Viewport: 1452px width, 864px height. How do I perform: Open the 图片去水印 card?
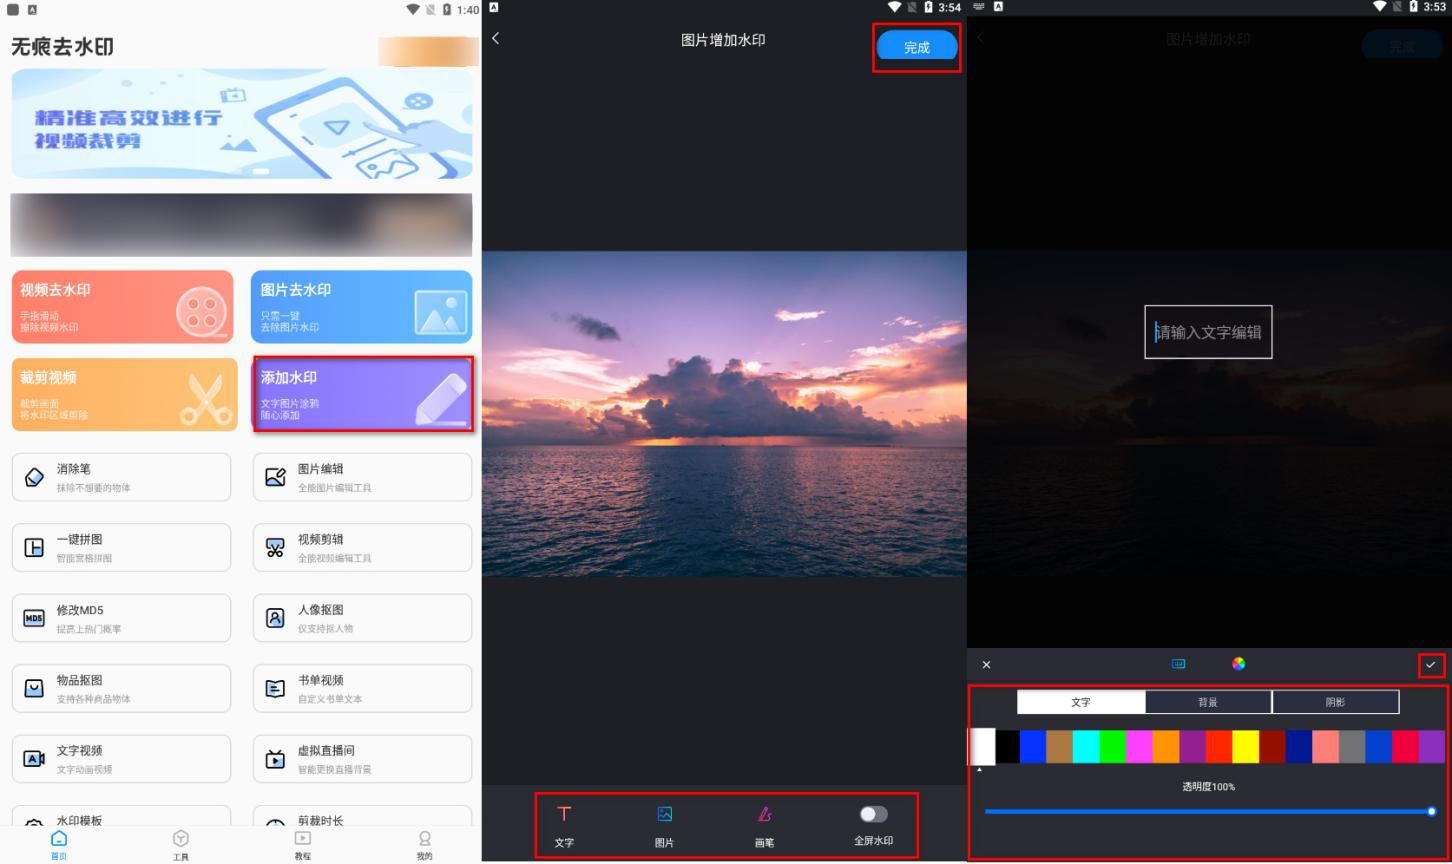pyautogui.click(x=362, y=307)
